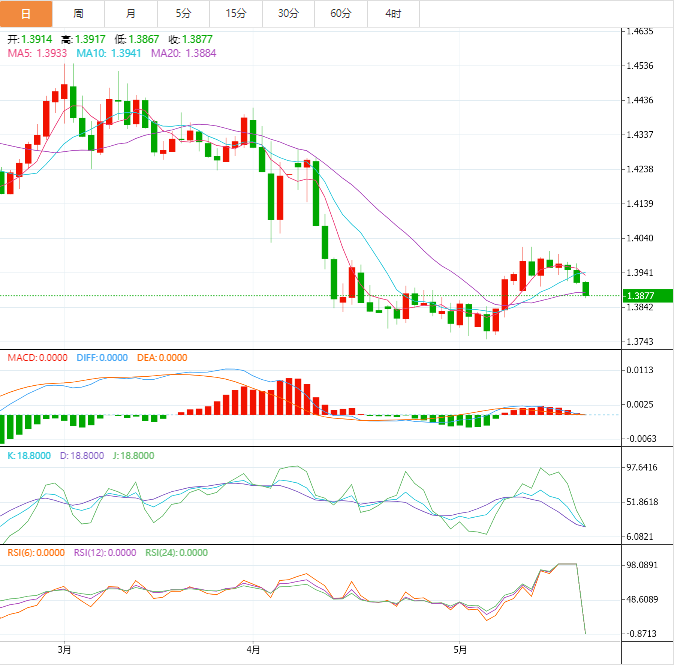The height and width of the screenshot is (667, 677).
Task: Click the RSI(12): 0.0000 label
Action: (105, 553)
